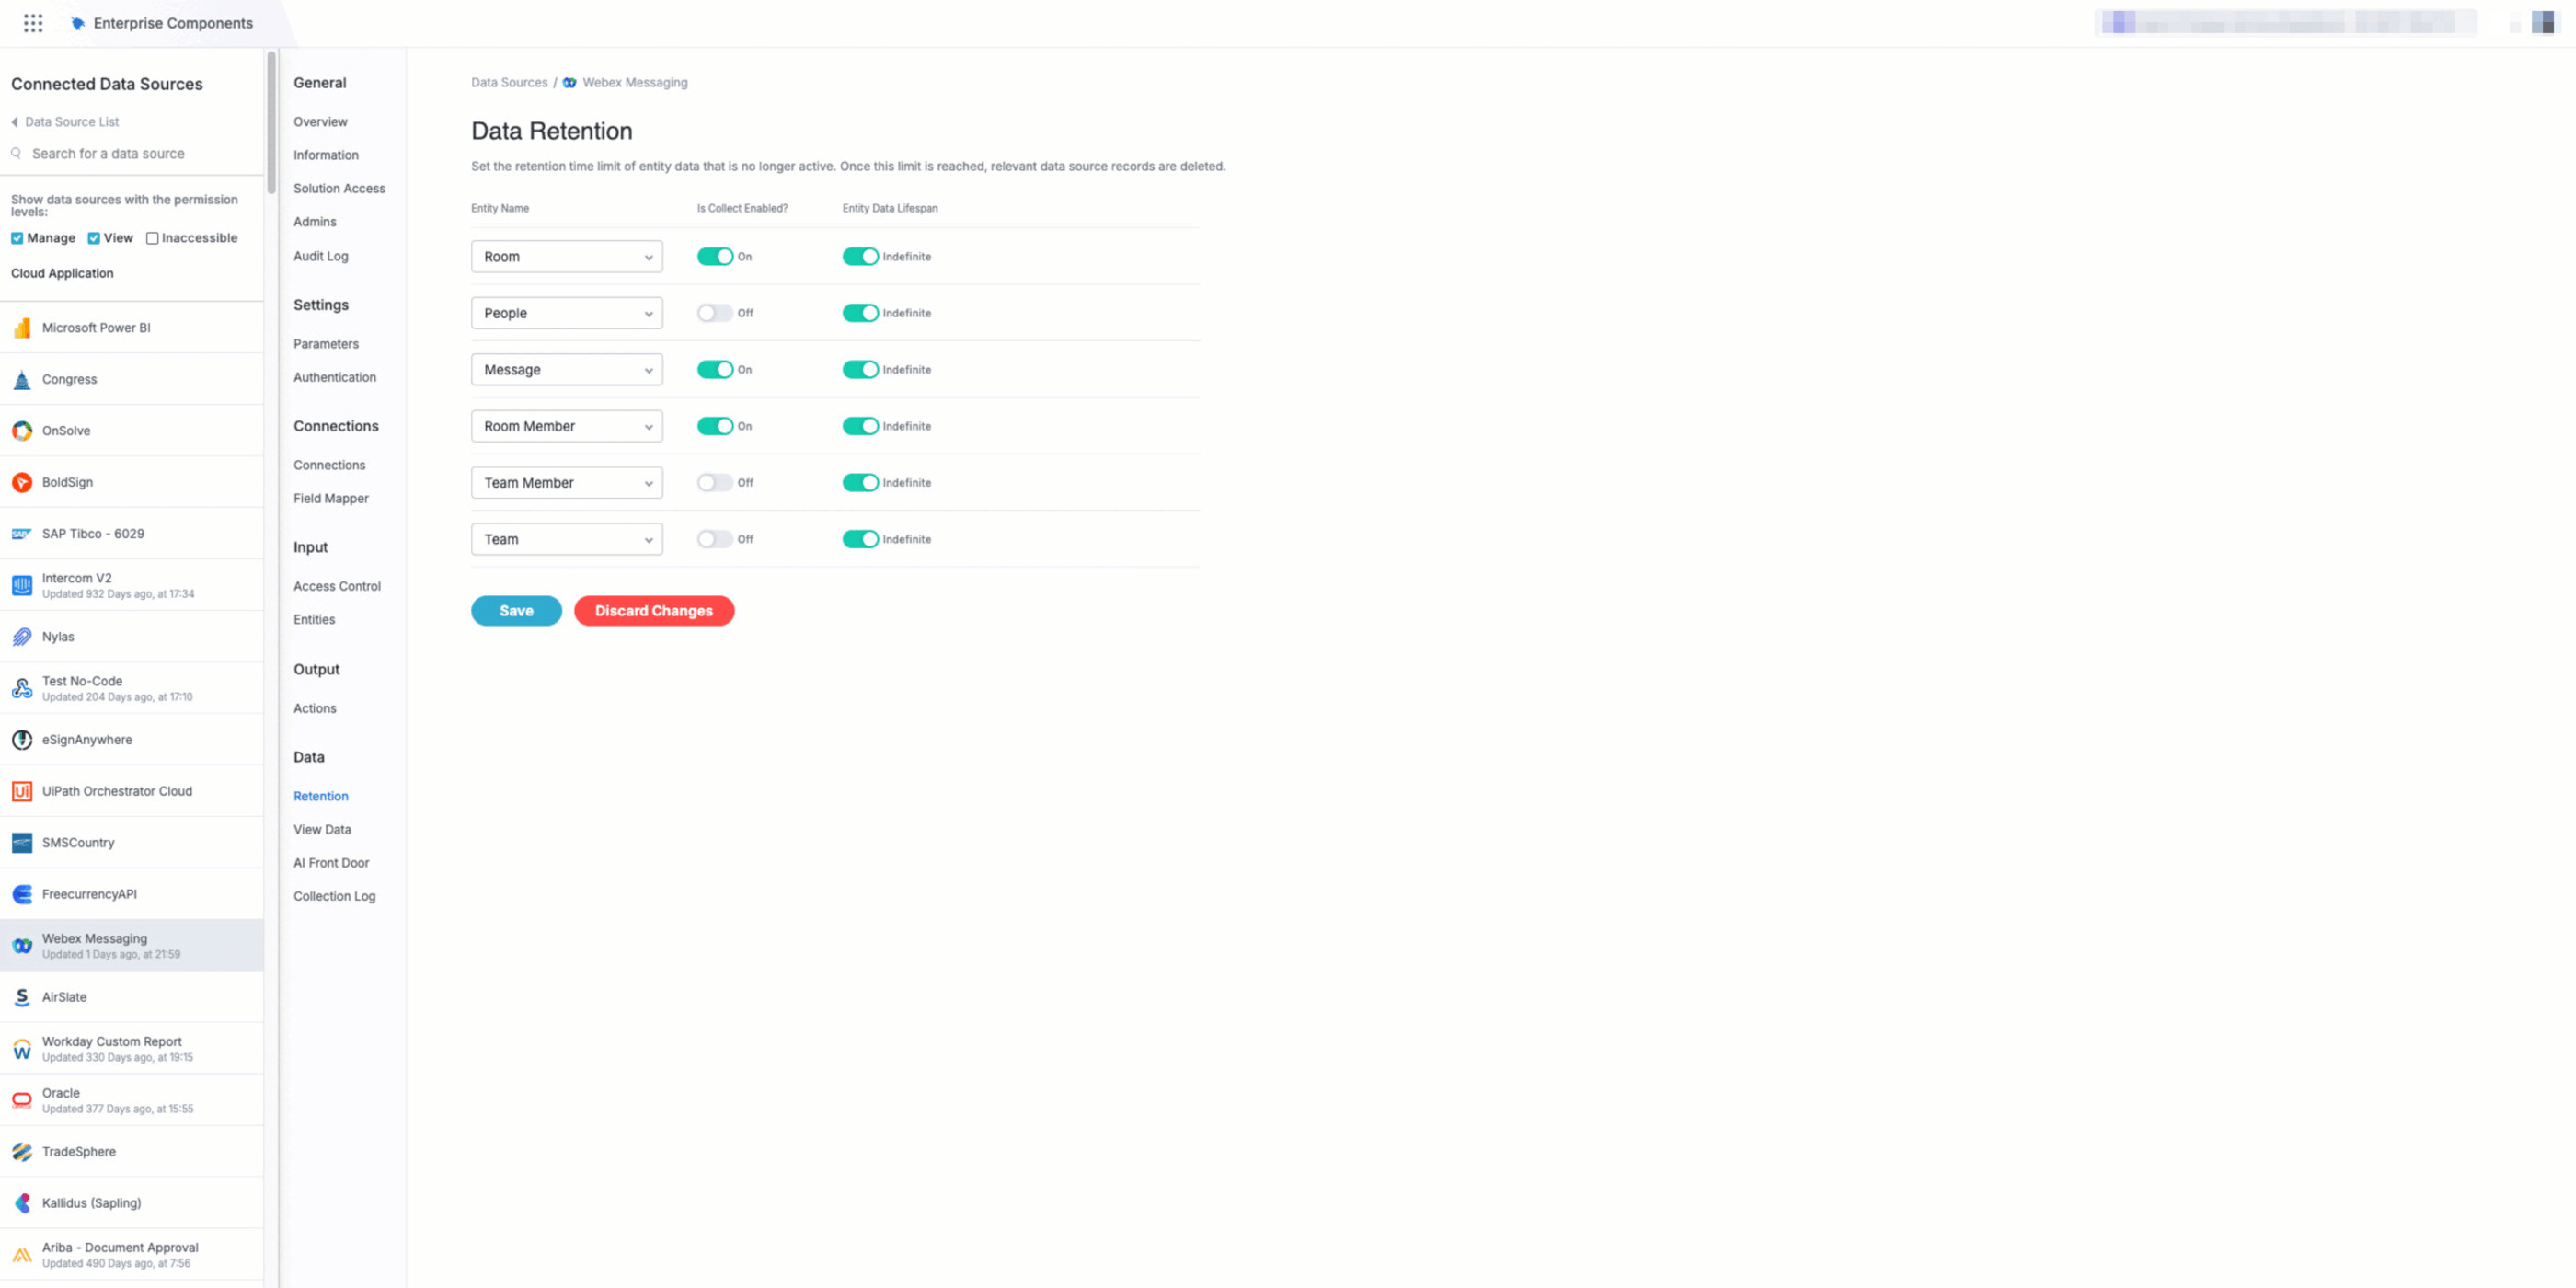Click the OnSolve data source icon
Viewport: 2576px width, 1288px height.
click(22, 431)
